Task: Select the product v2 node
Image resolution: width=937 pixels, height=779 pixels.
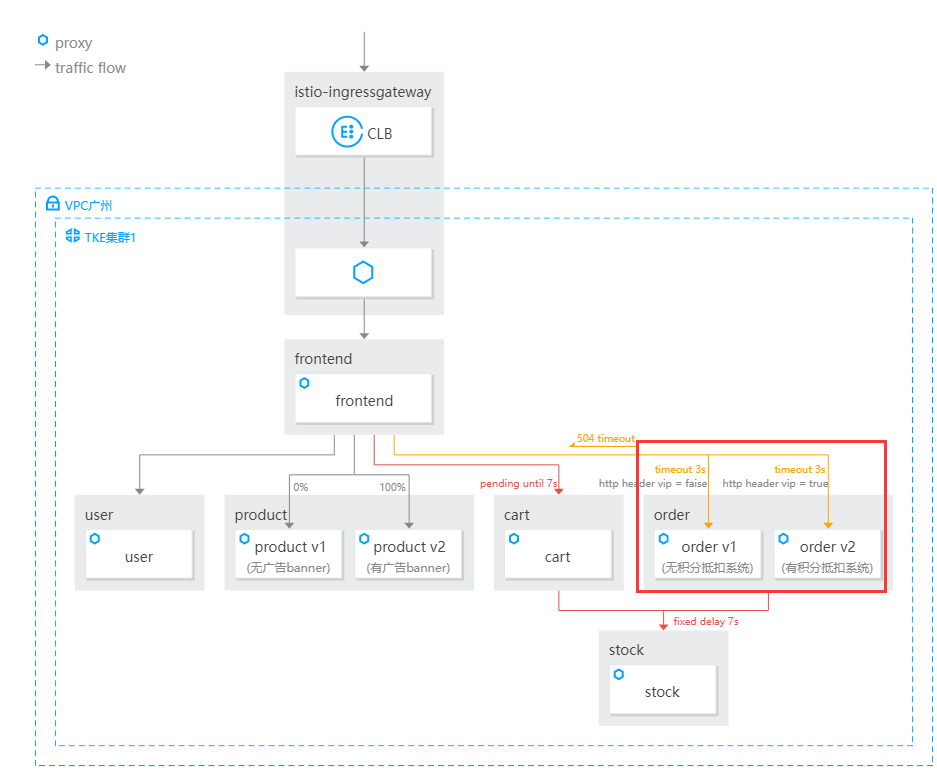Action: click(408, 554)
